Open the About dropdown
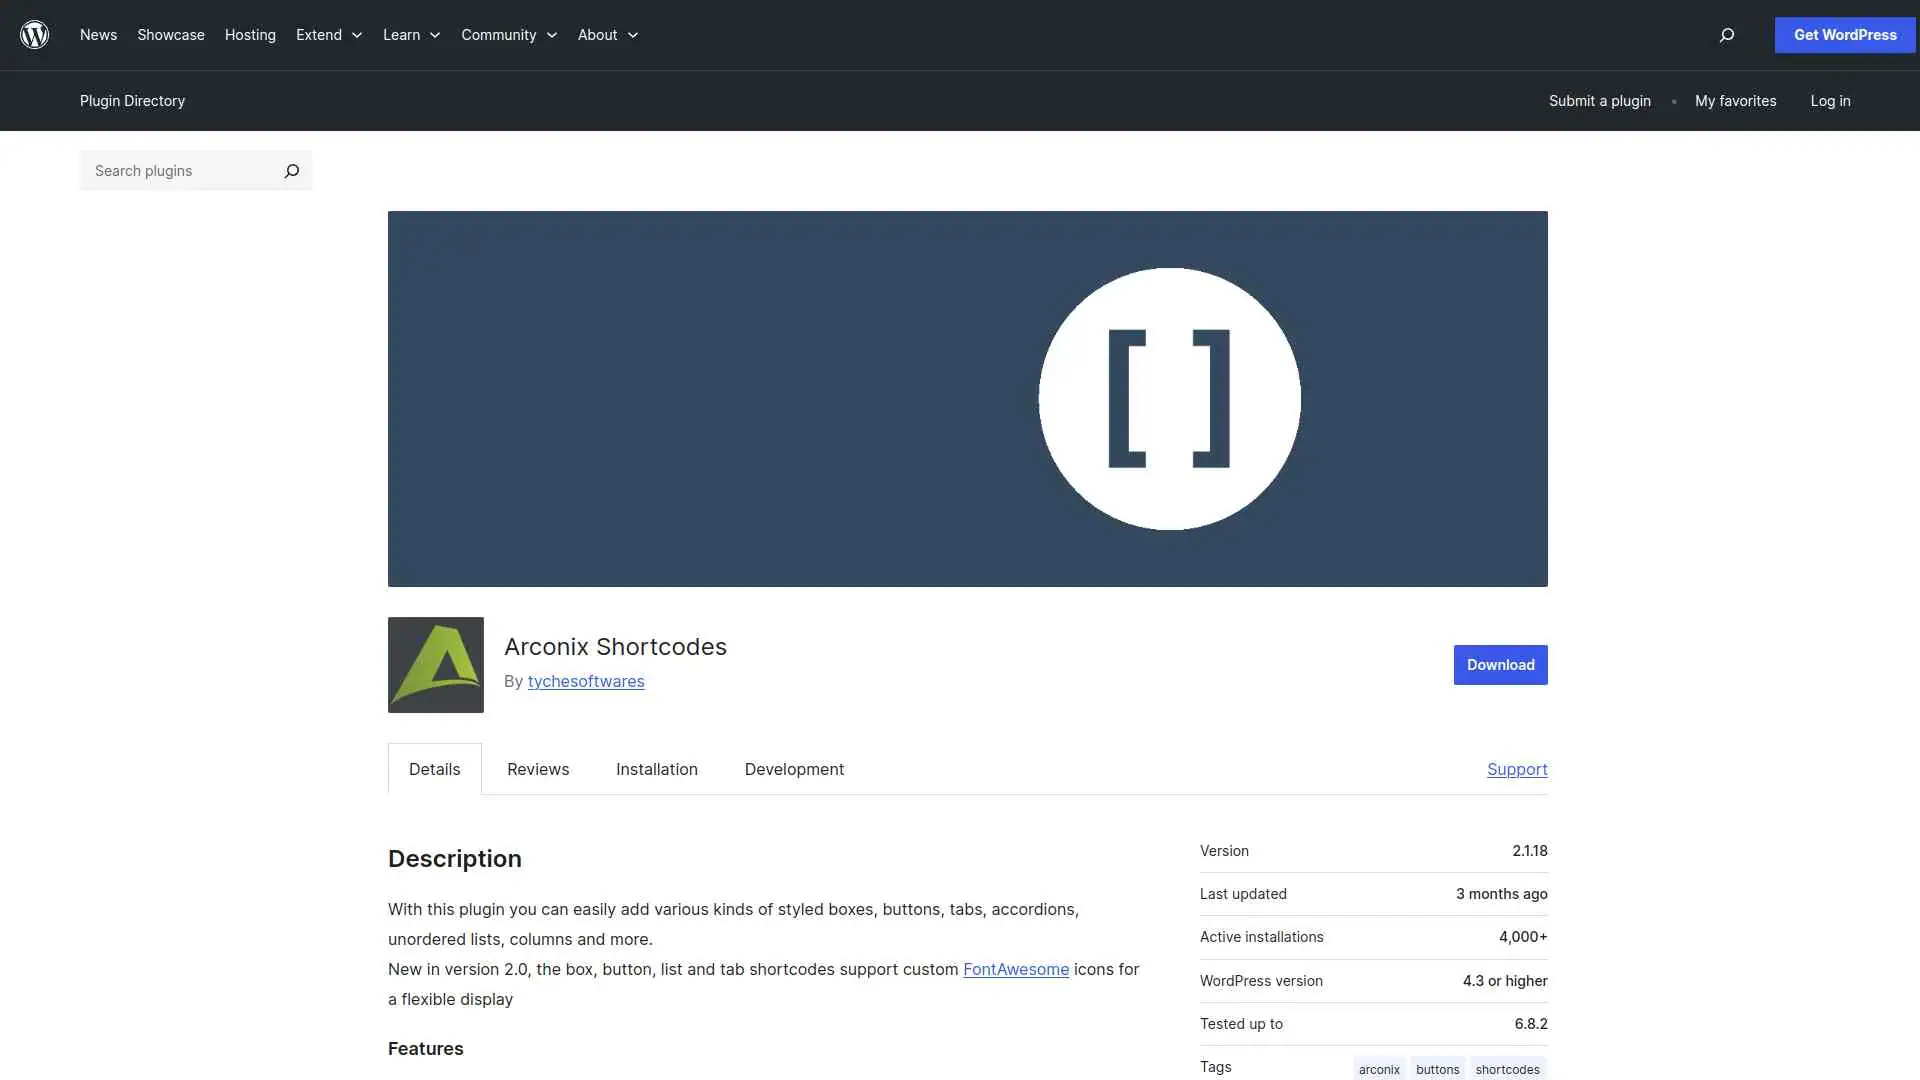 click(607, 35)
